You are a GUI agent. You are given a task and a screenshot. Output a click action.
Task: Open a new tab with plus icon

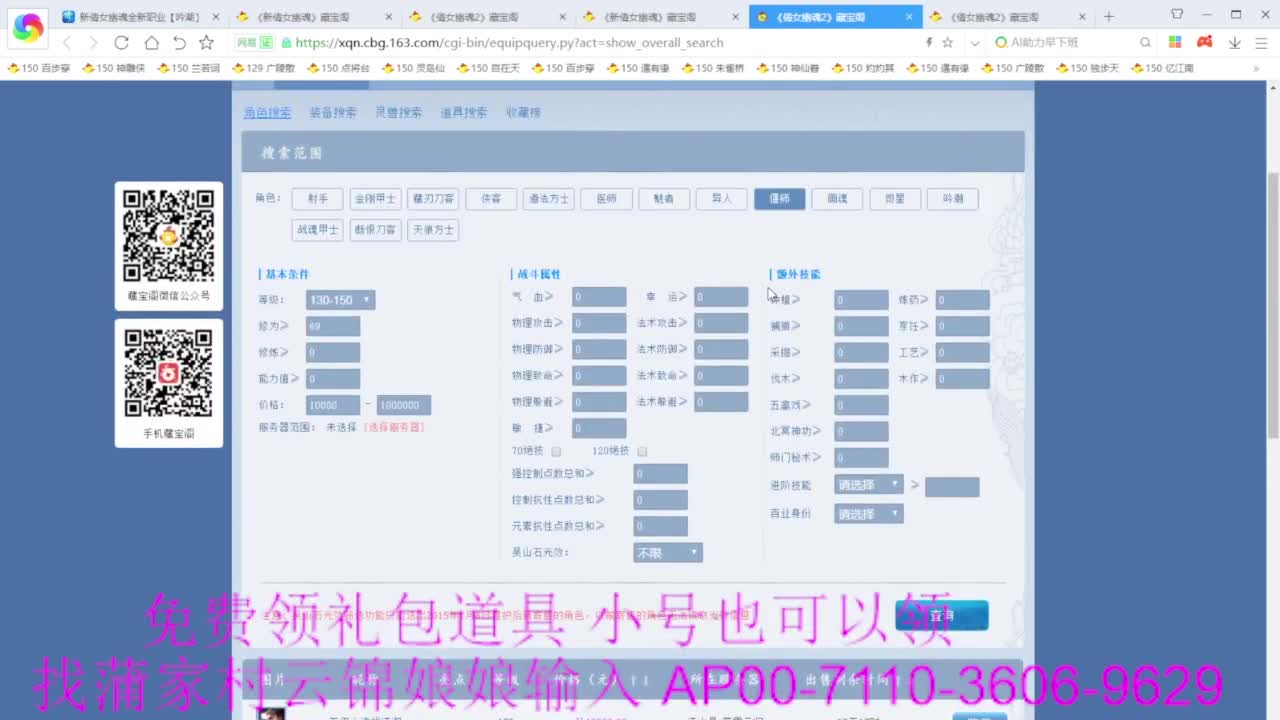click(1109, 16)
